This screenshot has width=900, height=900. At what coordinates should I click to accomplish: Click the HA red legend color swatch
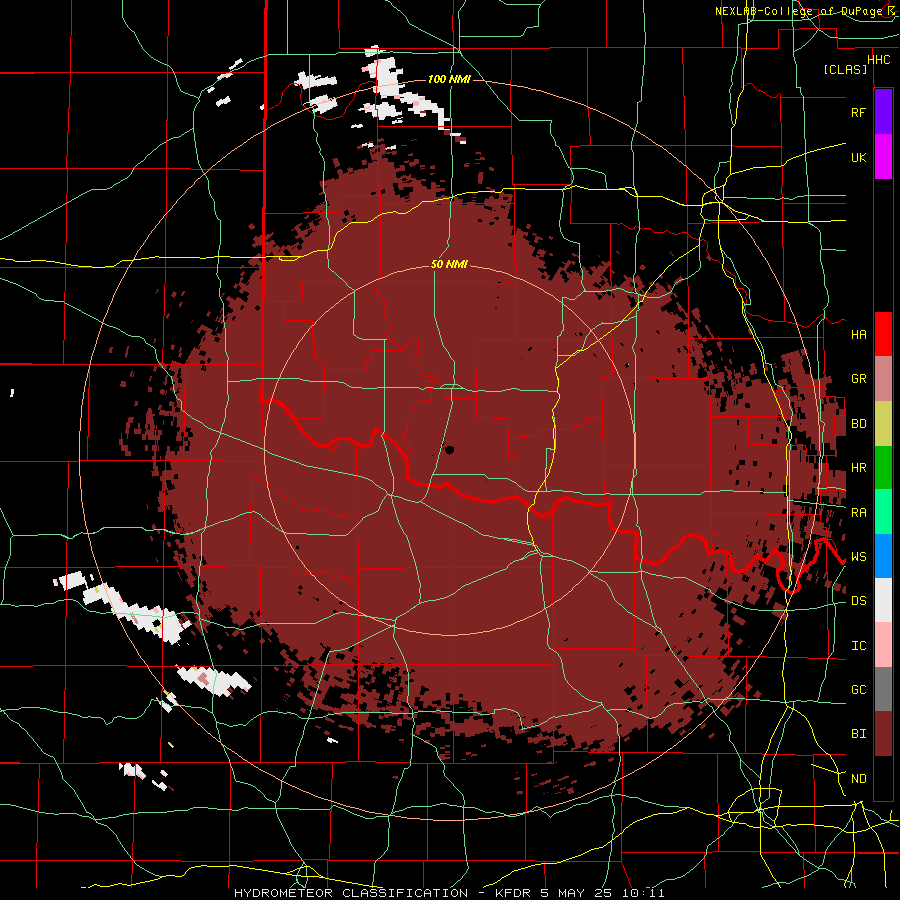click(x=883, y=334)
